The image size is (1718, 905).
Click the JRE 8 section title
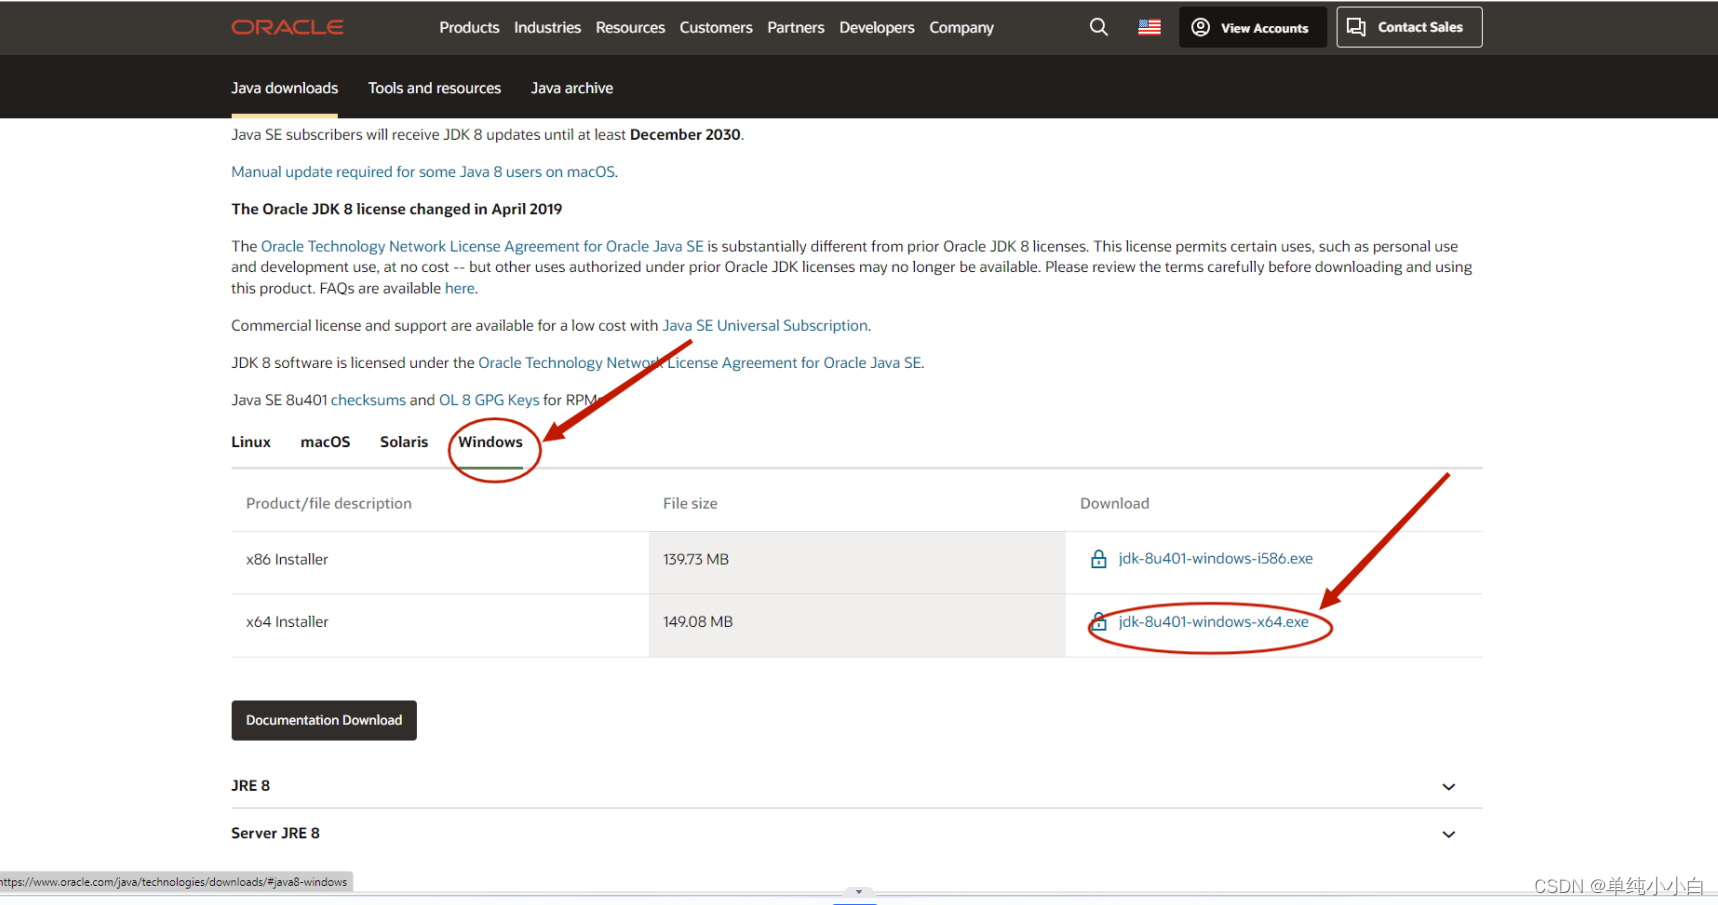tap(251, 786)
